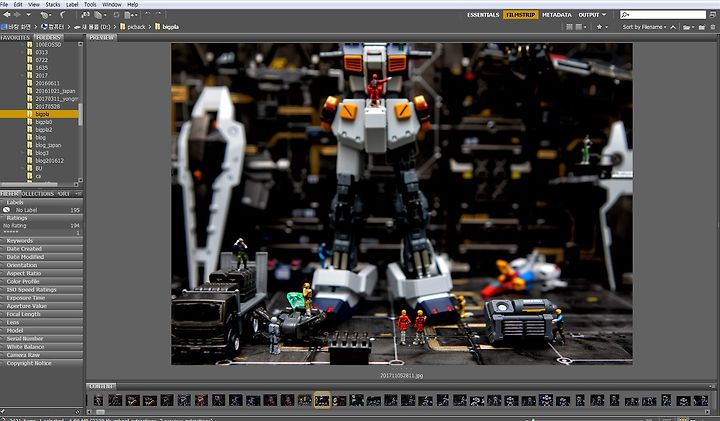Click the 201711052811.jpg filename label
Screen dimensions: 720x421
pyautogui.click(x=401, y=375)
